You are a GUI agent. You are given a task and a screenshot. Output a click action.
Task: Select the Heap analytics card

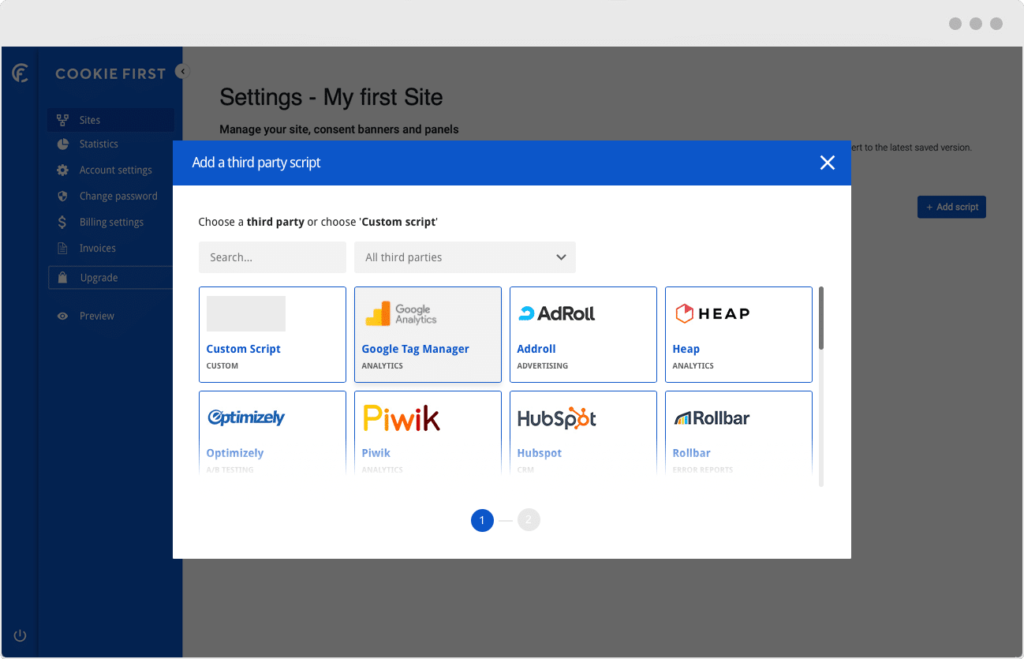738,334
